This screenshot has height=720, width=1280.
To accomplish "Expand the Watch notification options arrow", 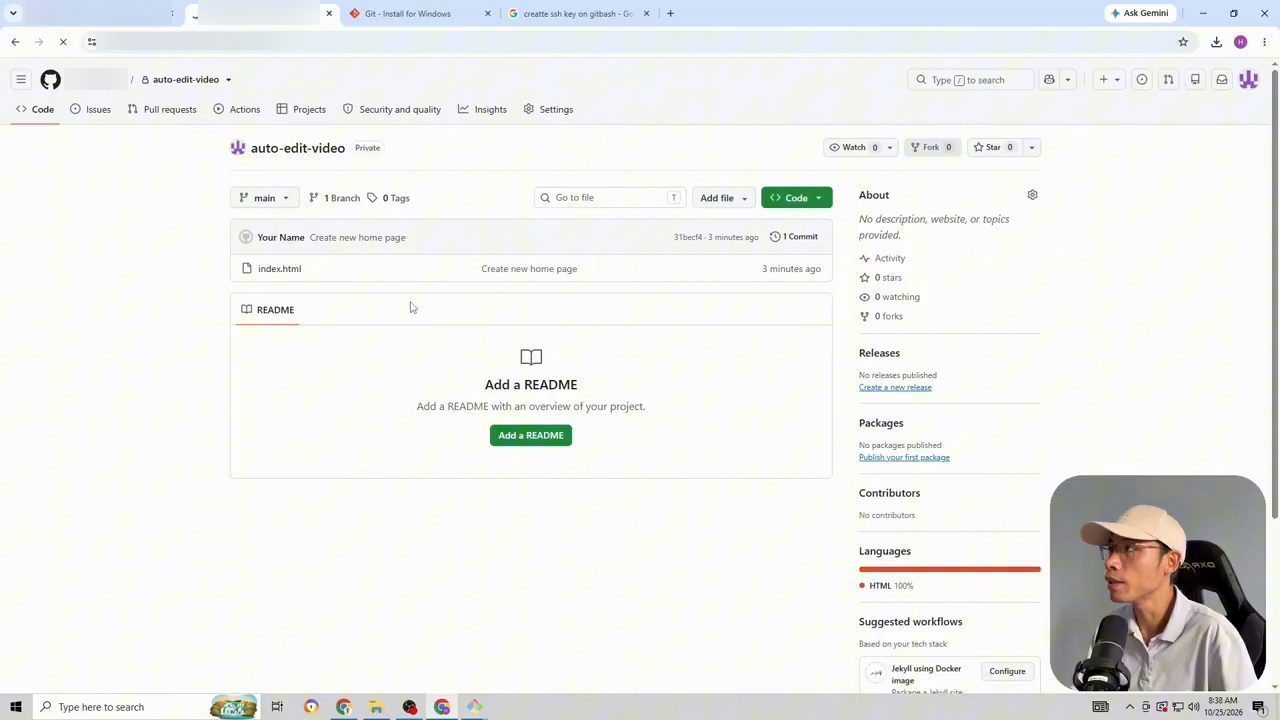I will (x=889, y=147).
